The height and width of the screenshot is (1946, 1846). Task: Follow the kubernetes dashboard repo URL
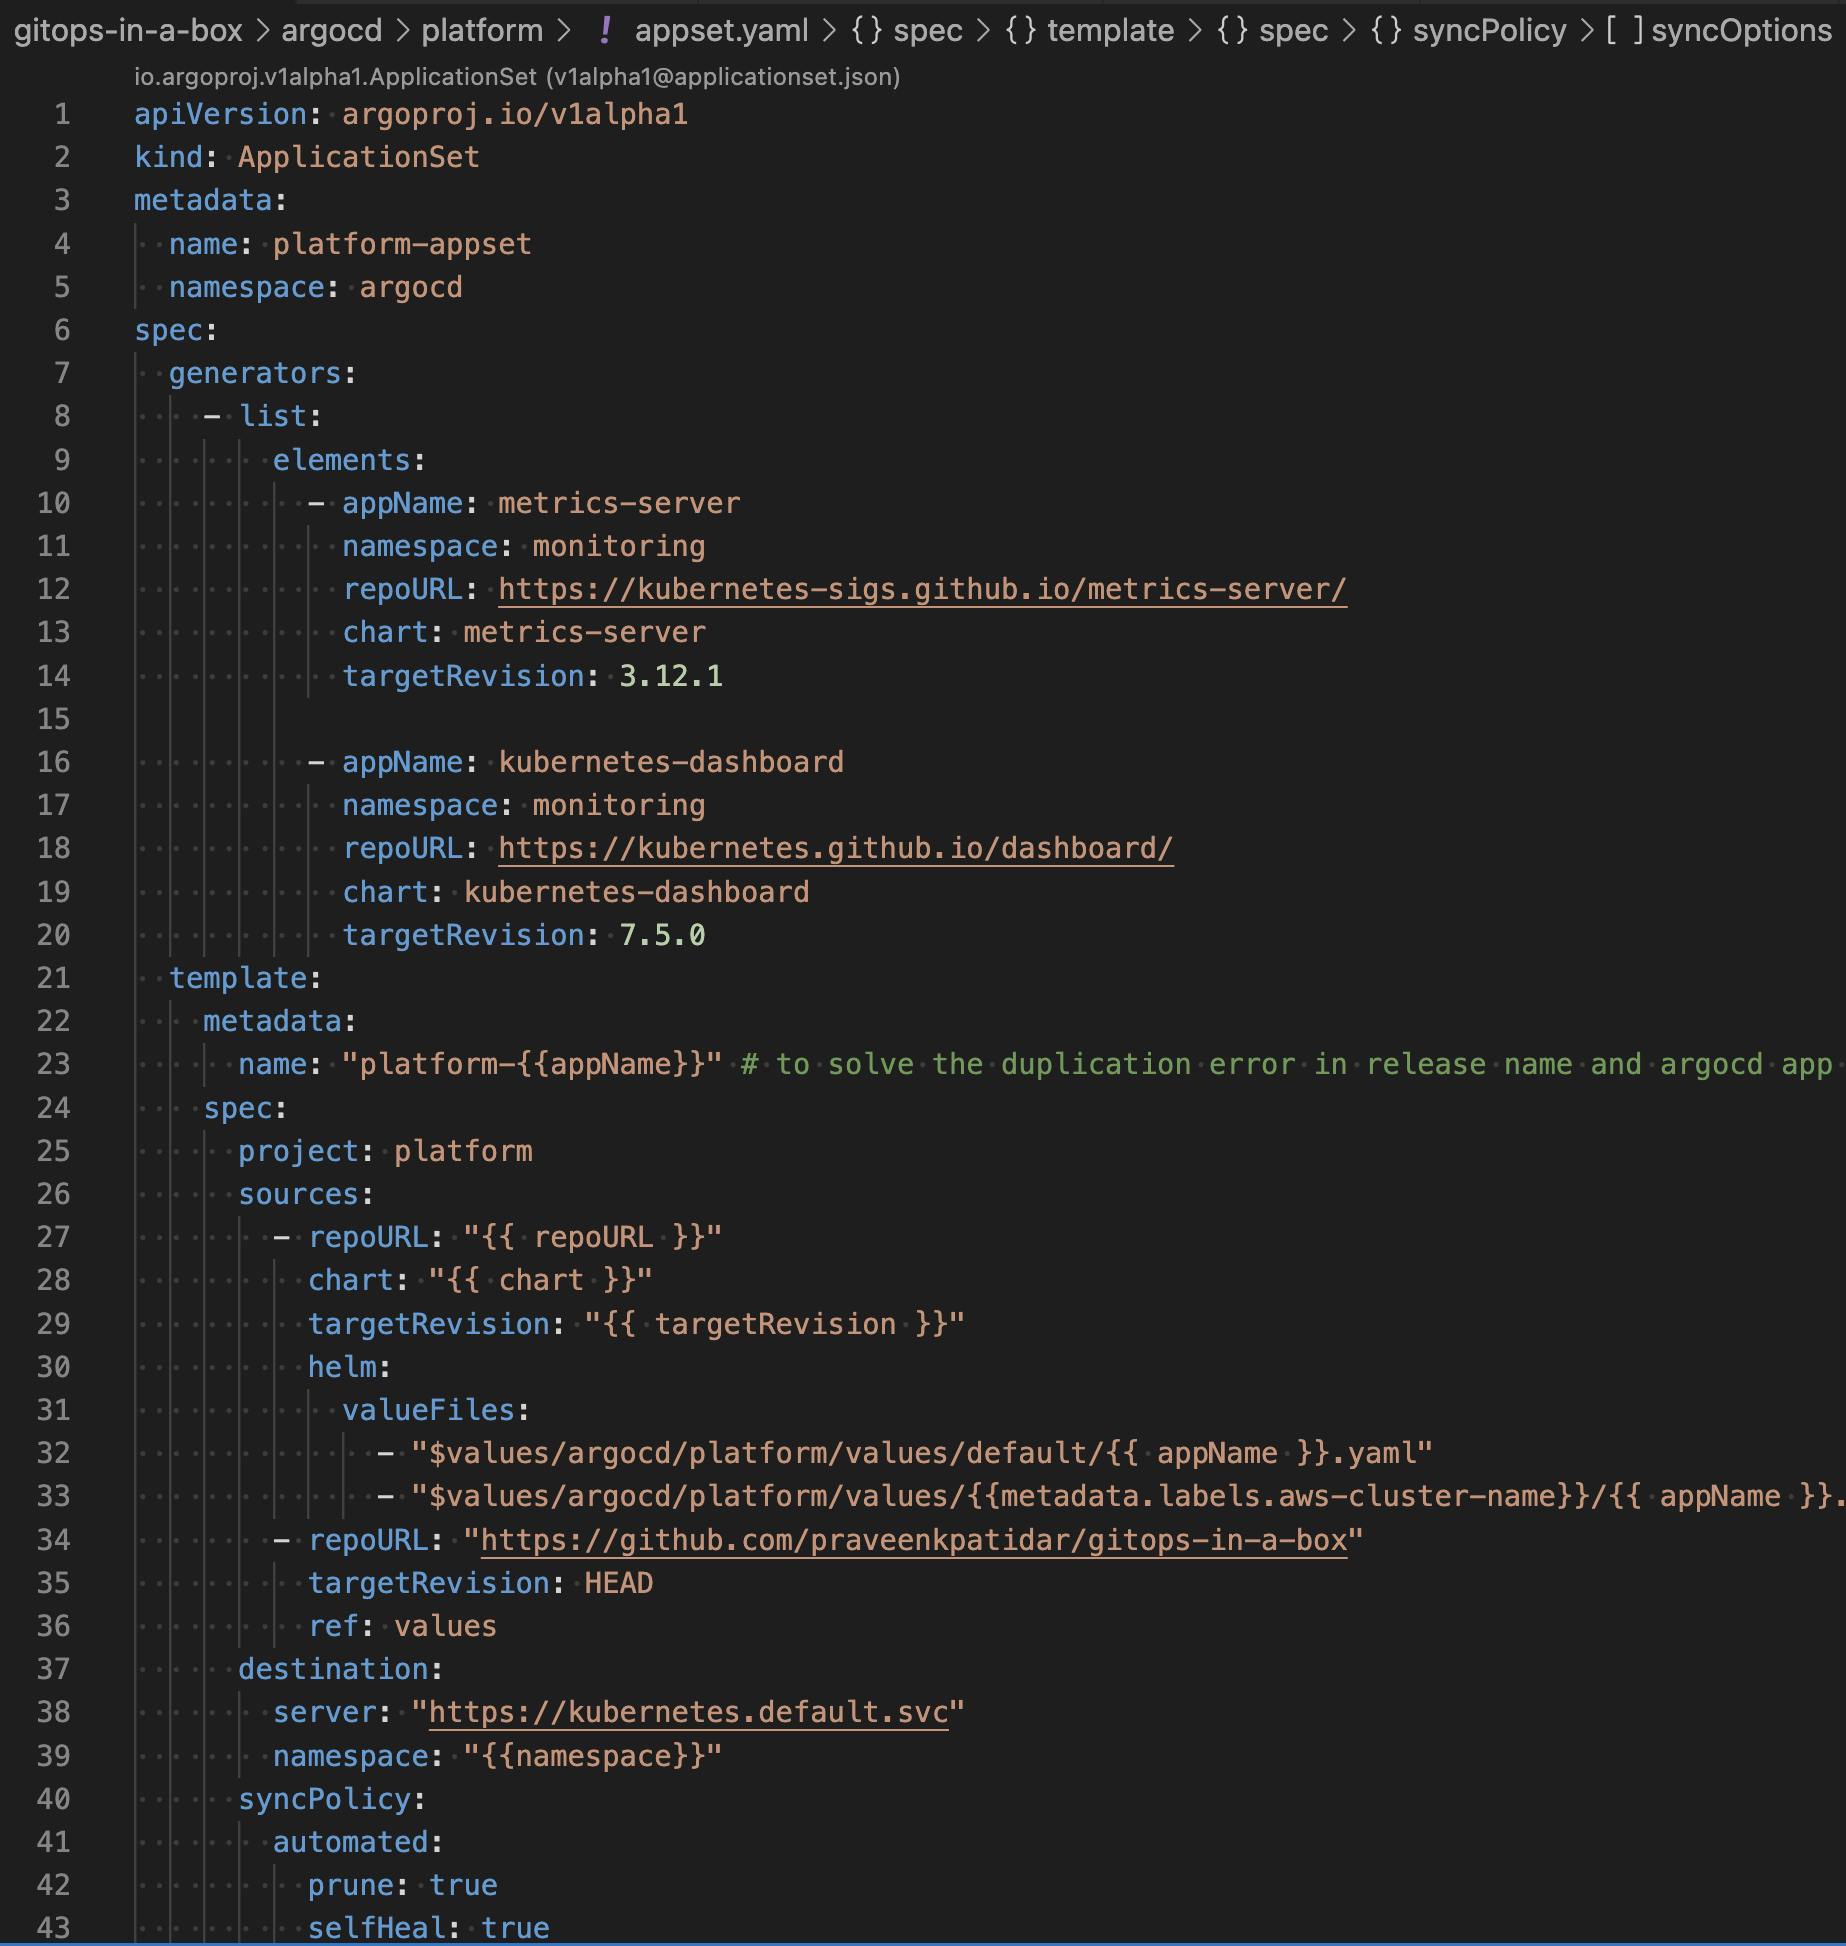pyautogui.click(x=835, y=848)
